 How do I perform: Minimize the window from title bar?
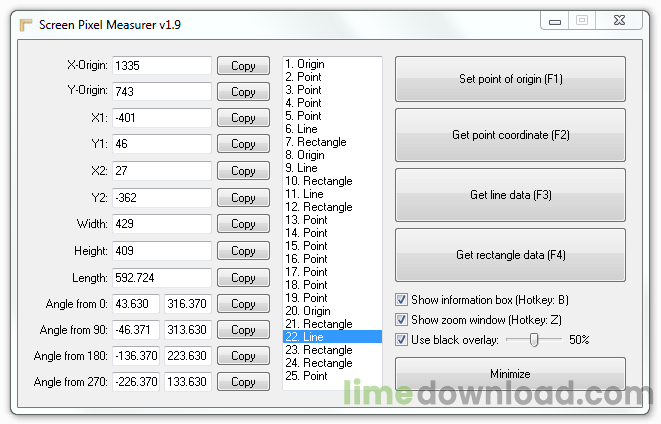pyautogui.click(x=555, y=21)
